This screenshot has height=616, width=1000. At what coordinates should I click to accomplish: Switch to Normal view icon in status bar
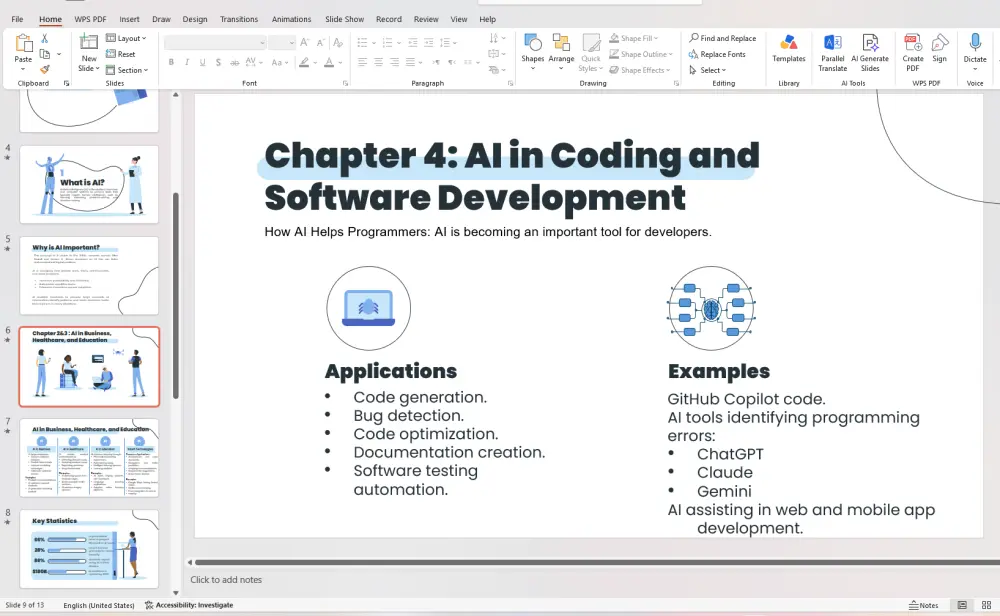[962, 605]
